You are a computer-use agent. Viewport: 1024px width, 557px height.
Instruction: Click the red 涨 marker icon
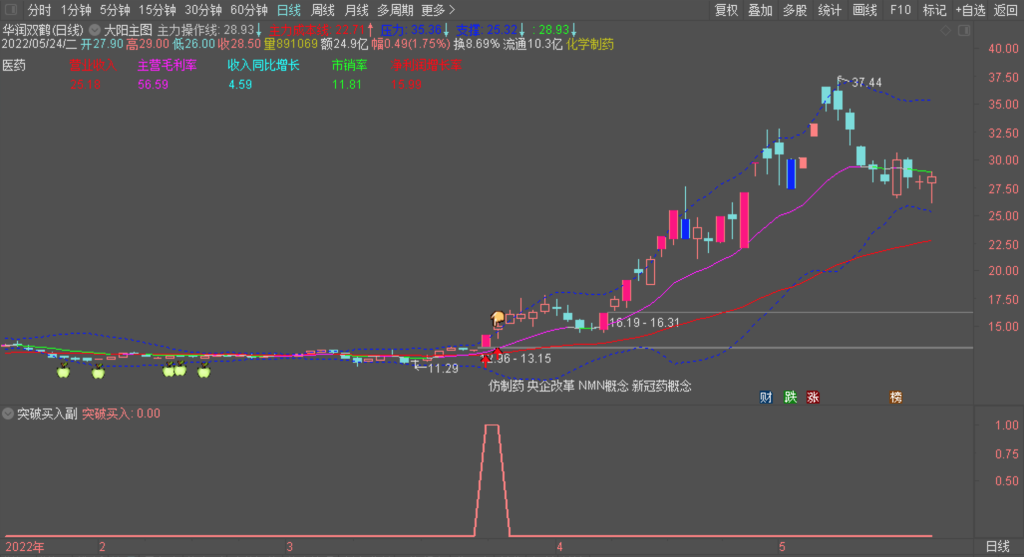pyautogui.click(x=813, y=397)
